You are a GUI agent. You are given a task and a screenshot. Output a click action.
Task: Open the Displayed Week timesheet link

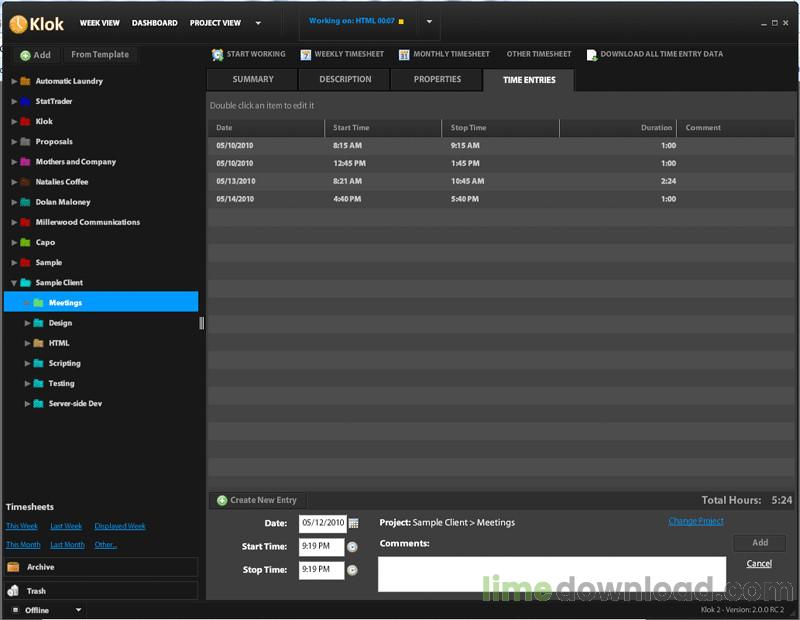[120, 526]
